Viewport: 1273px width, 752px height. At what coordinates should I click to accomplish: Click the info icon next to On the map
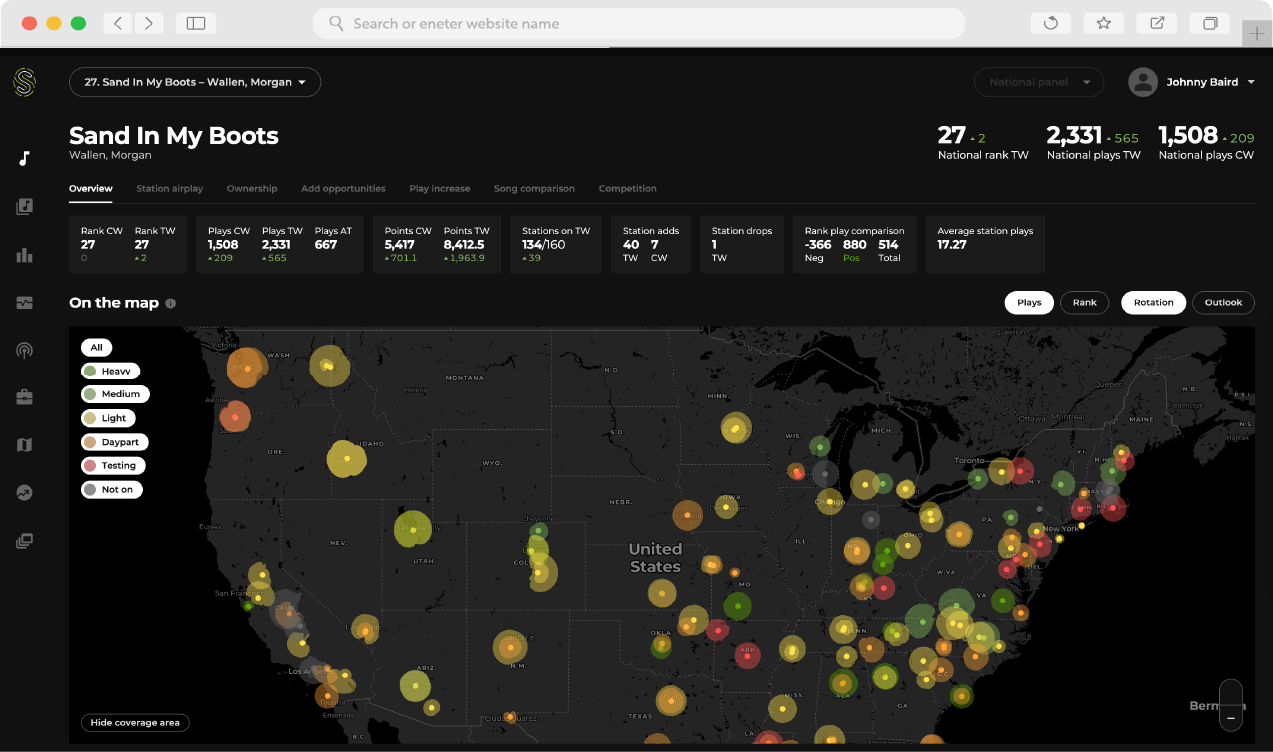[x=170, y=303]
